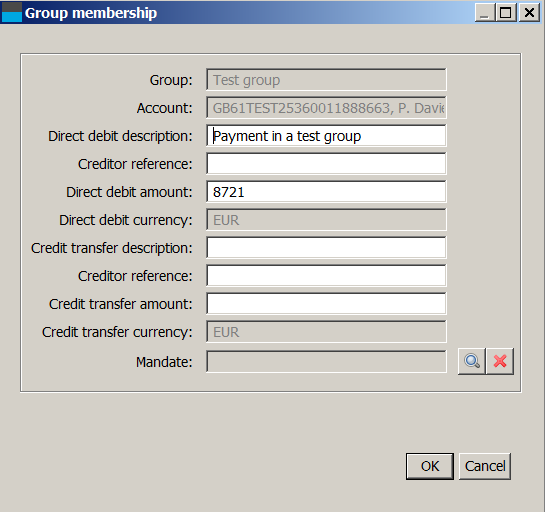Click the read-only Account field
This screenshot has width=545, height=512.
tap(326, 108)
